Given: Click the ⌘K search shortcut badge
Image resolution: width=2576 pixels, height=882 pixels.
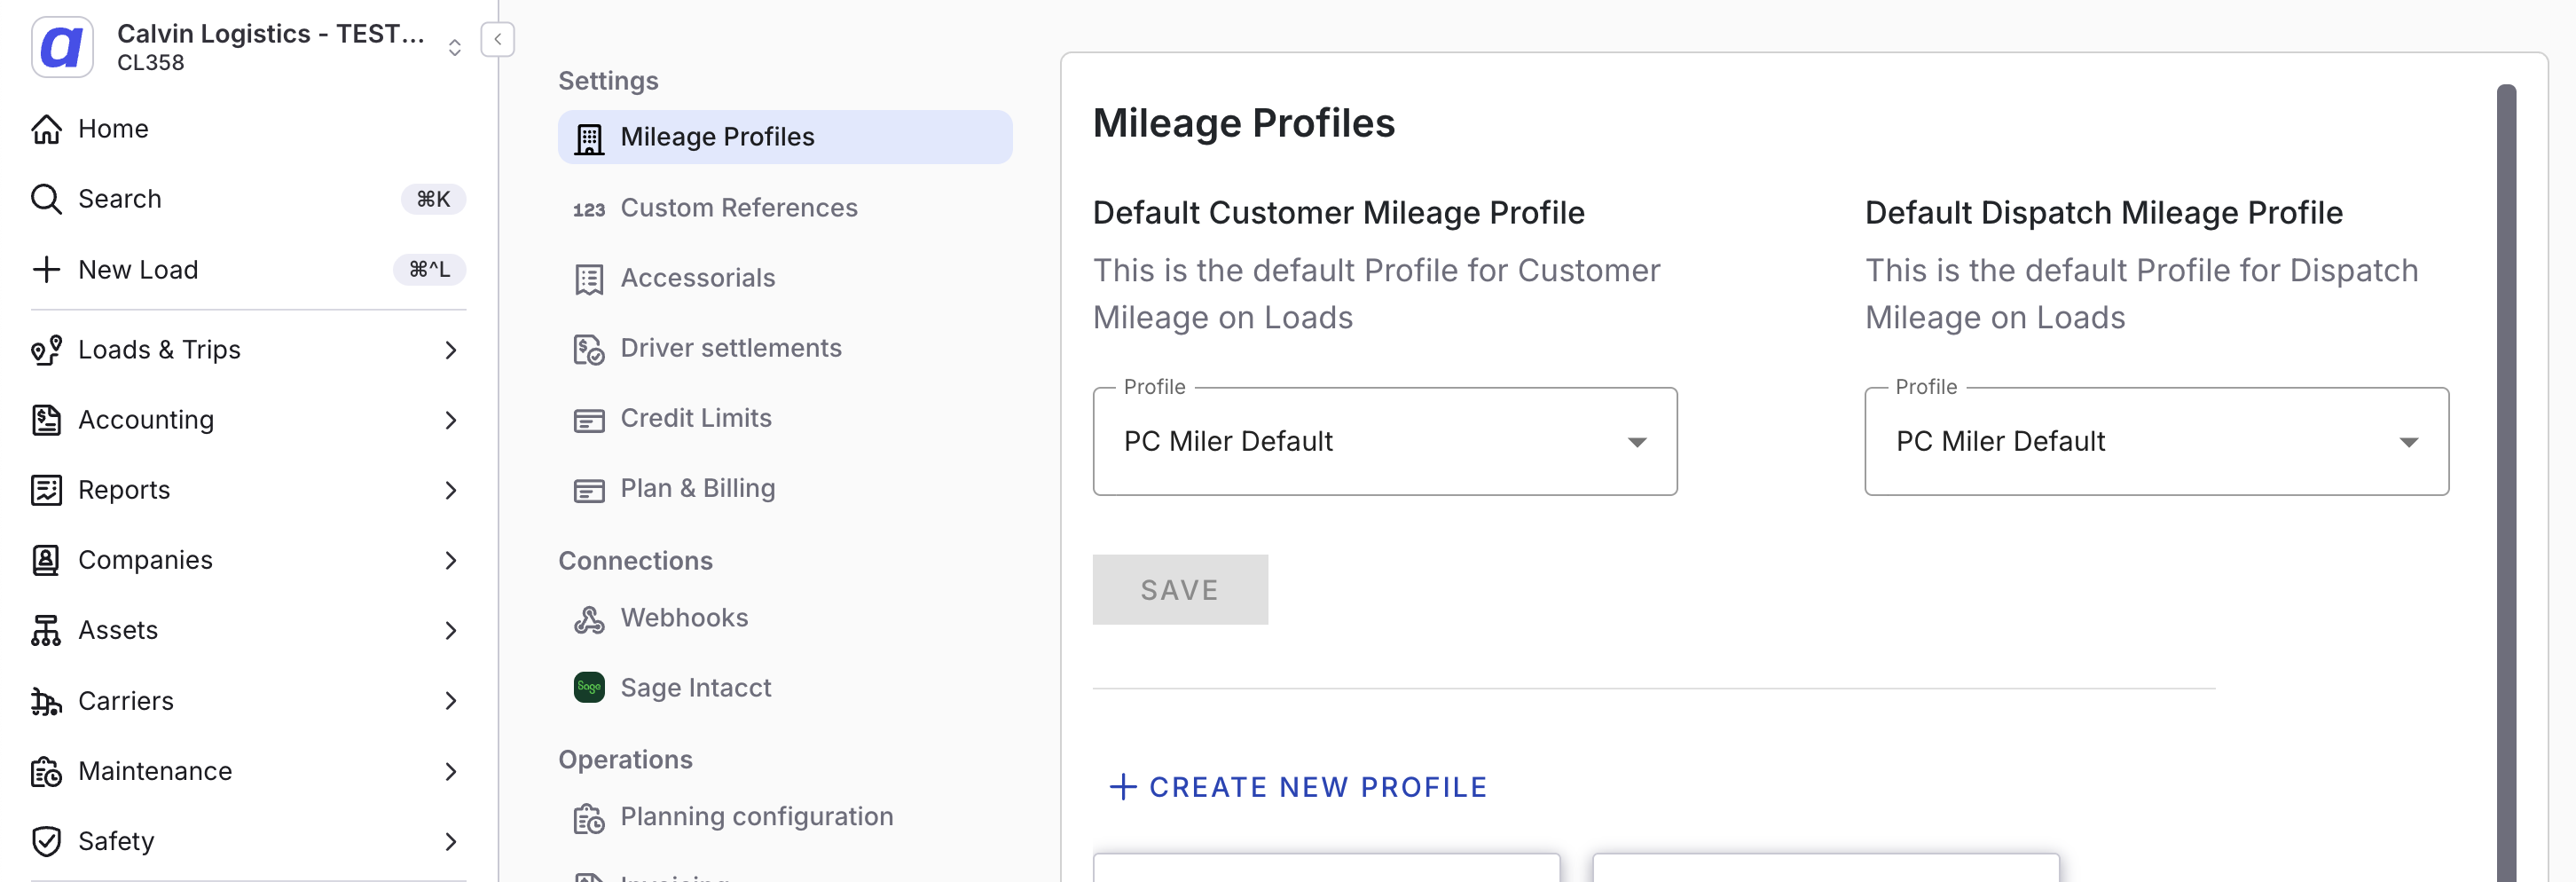Looking at the screenshot, I should (433, 199).
